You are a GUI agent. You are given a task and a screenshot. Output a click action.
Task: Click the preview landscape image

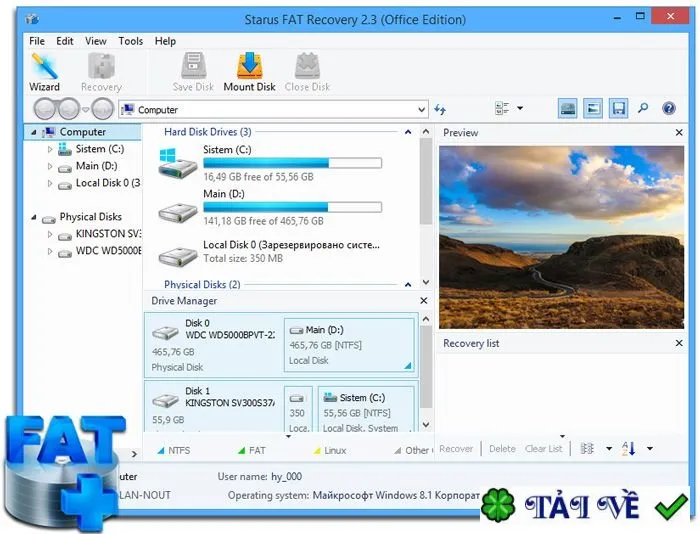(561, 238)
